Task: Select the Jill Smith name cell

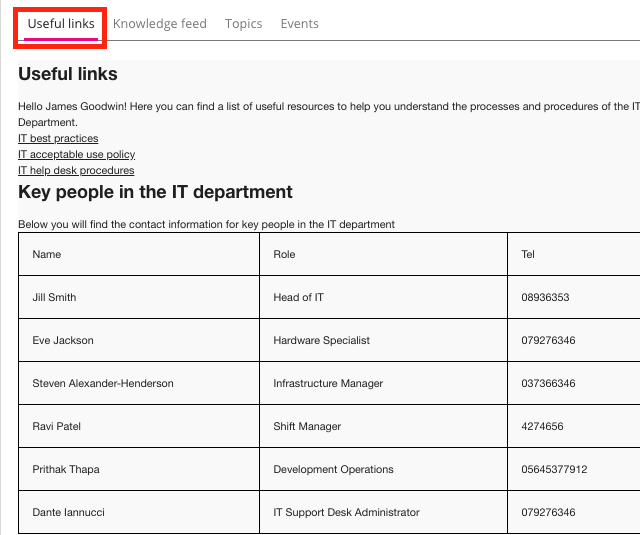Action: tap(54, 297)
